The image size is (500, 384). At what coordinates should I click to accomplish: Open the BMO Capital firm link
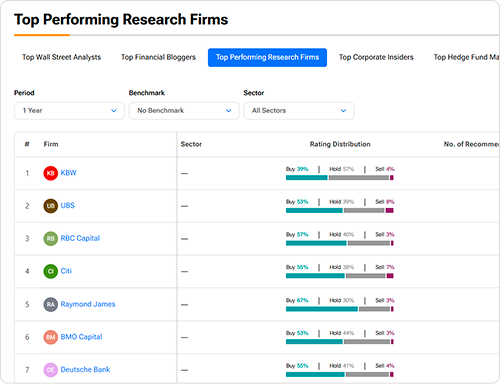point(81,337)
